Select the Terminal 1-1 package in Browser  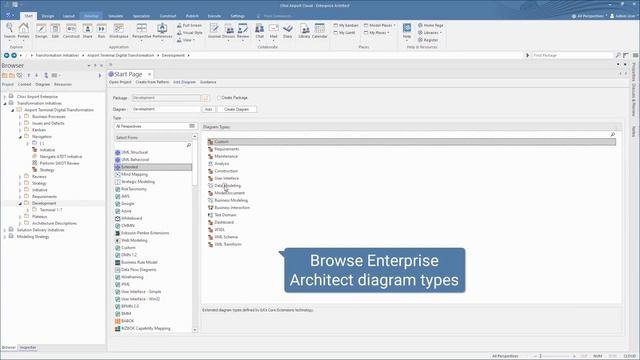click(51, 210)
